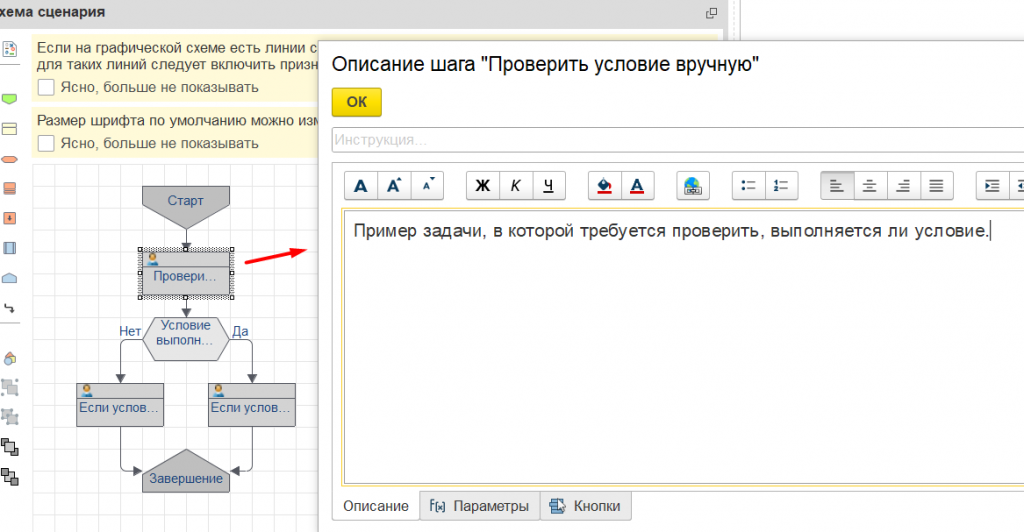Screen dimensions: 1024x532
Task: Tick the second "Ясно, больше не показывать" under font size hint
Action: [x=46, y=144]
